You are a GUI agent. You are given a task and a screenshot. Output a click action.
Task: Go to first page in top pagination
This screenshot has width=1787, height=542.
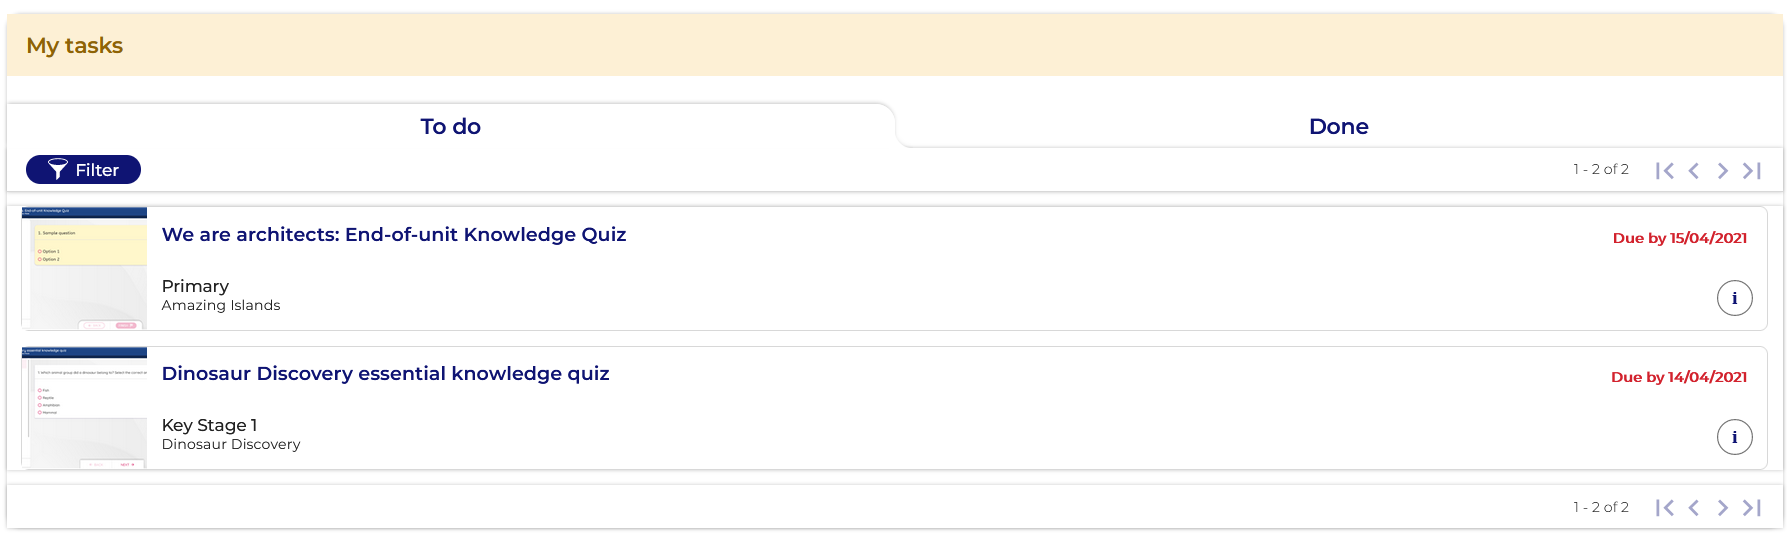pos(1664,171)
